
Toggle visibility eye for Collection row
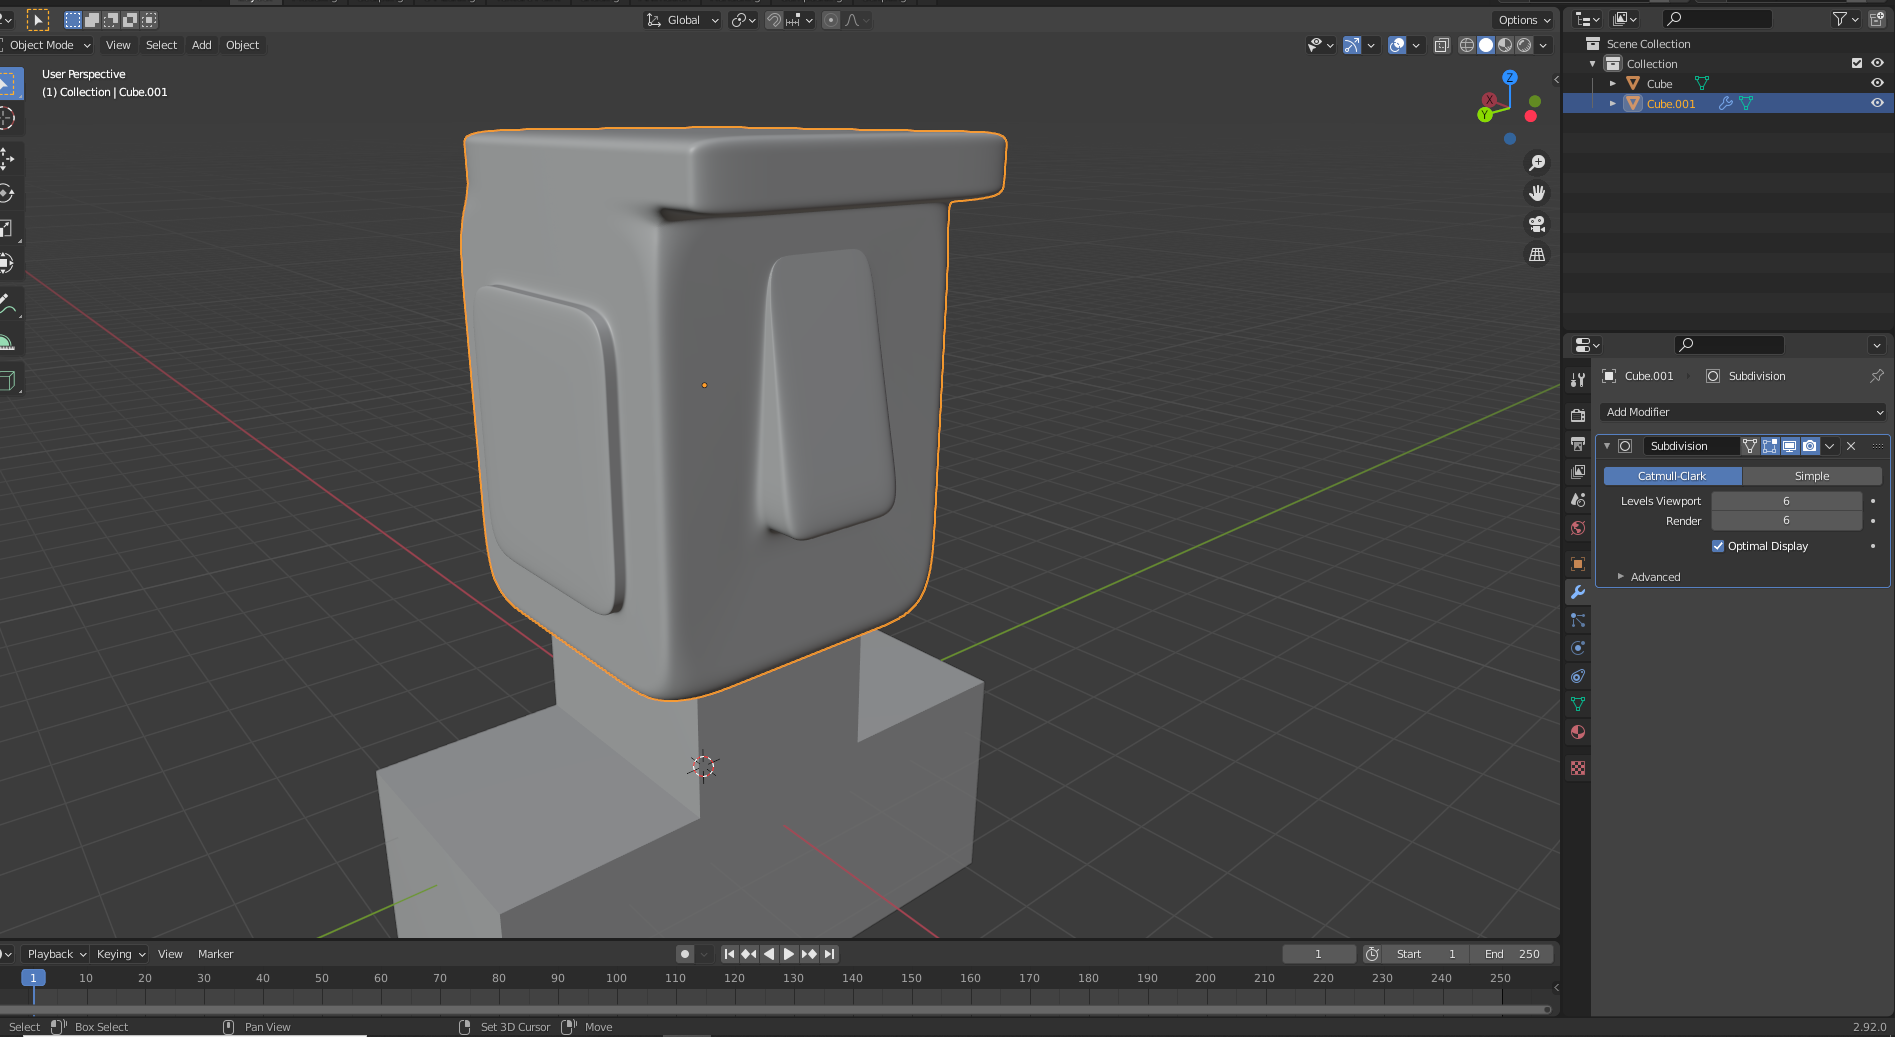(x=1877, y=63)
